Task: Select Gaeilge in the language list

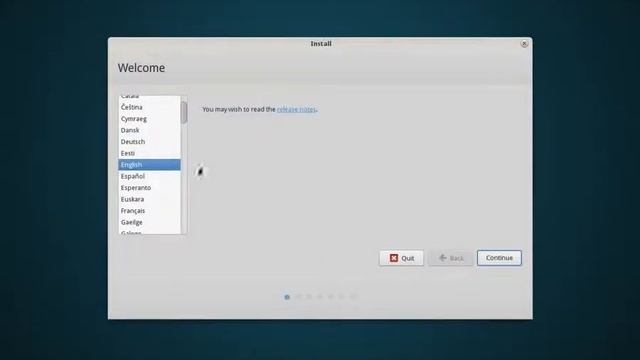Action: coord(149,222)
